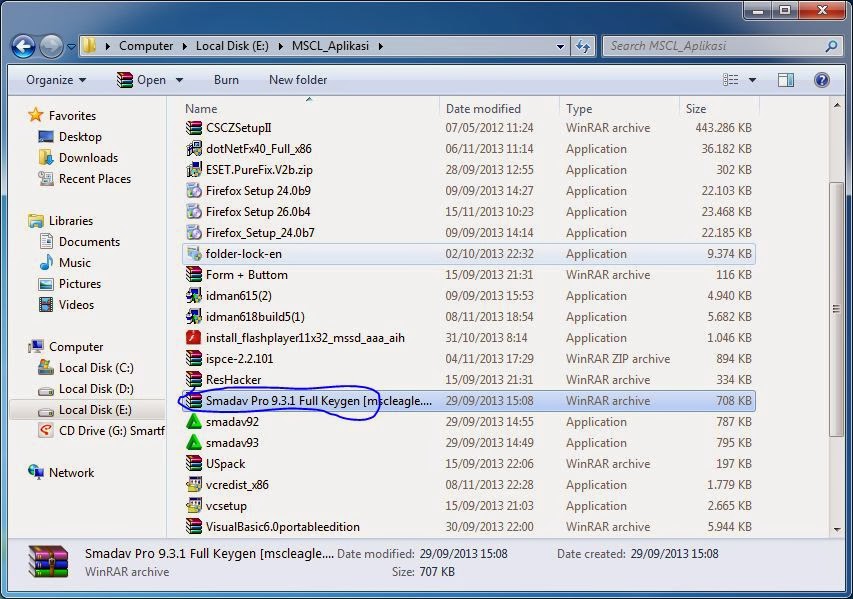Select the smadav92 application icon
Screen dimensions: 853x599
coord(194,422)
